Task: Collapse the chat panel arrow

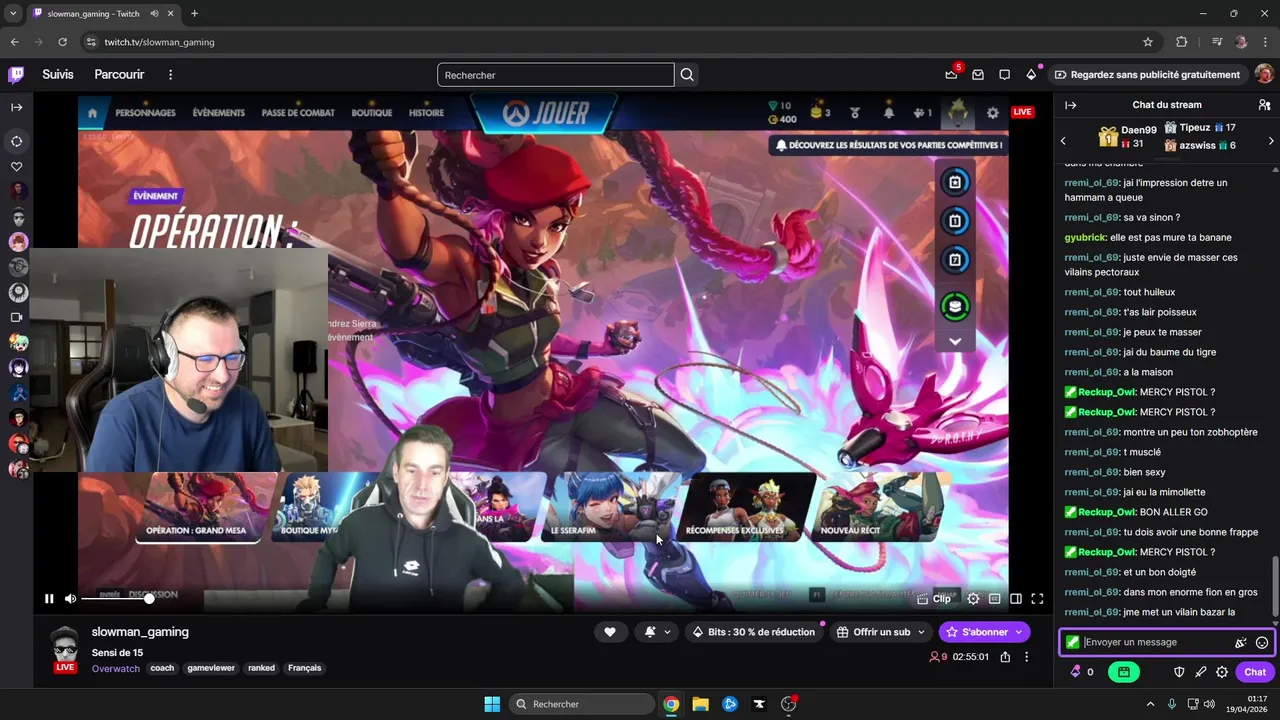Action: [1070, 105]
